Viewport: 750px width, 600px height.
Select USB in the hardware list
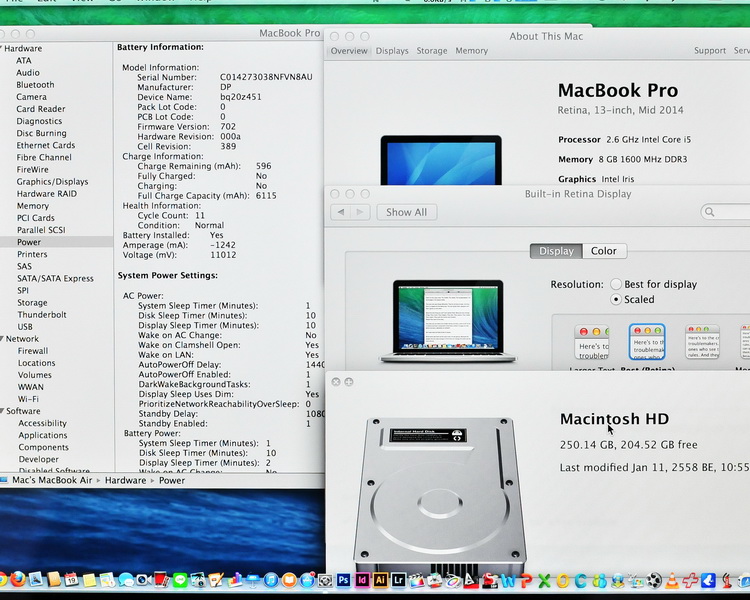25,327
